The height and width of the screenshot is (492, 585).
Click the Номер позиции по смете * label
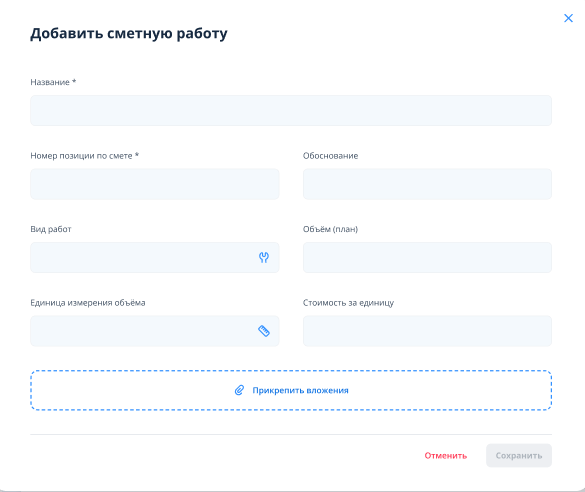coord(85,156)
